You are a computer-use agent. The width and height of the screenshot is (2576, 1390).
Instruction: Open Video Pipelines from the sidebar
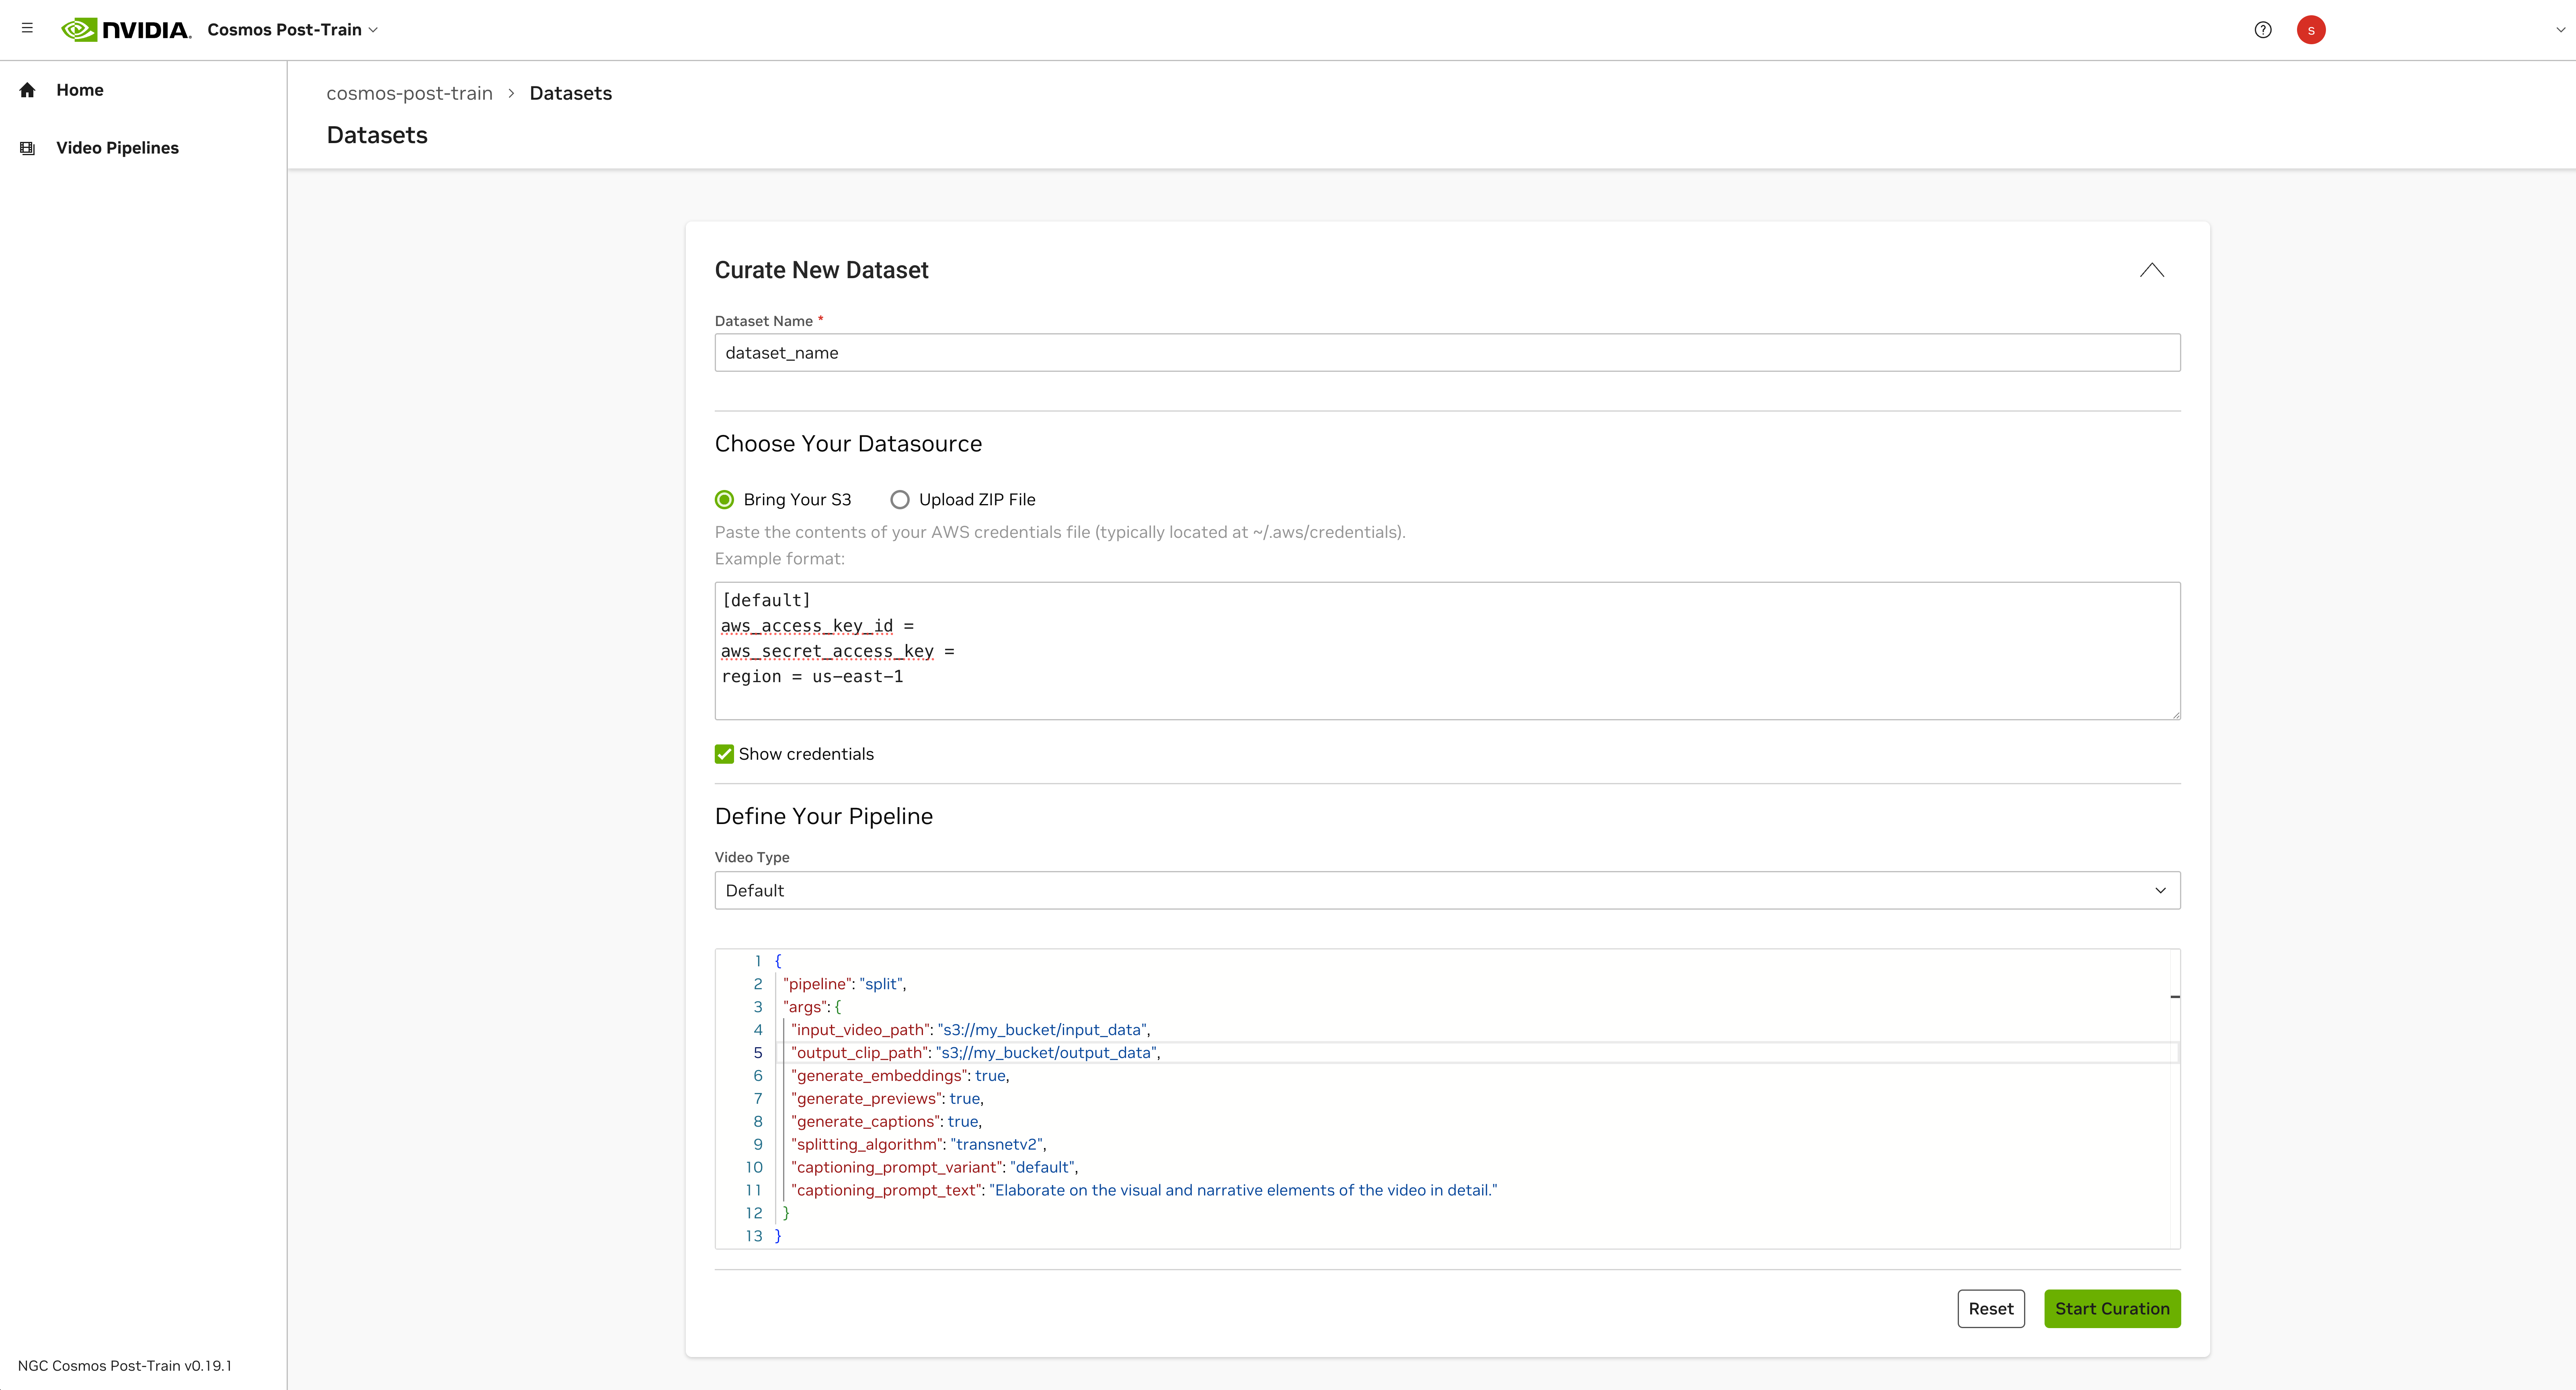pos(117,147)
